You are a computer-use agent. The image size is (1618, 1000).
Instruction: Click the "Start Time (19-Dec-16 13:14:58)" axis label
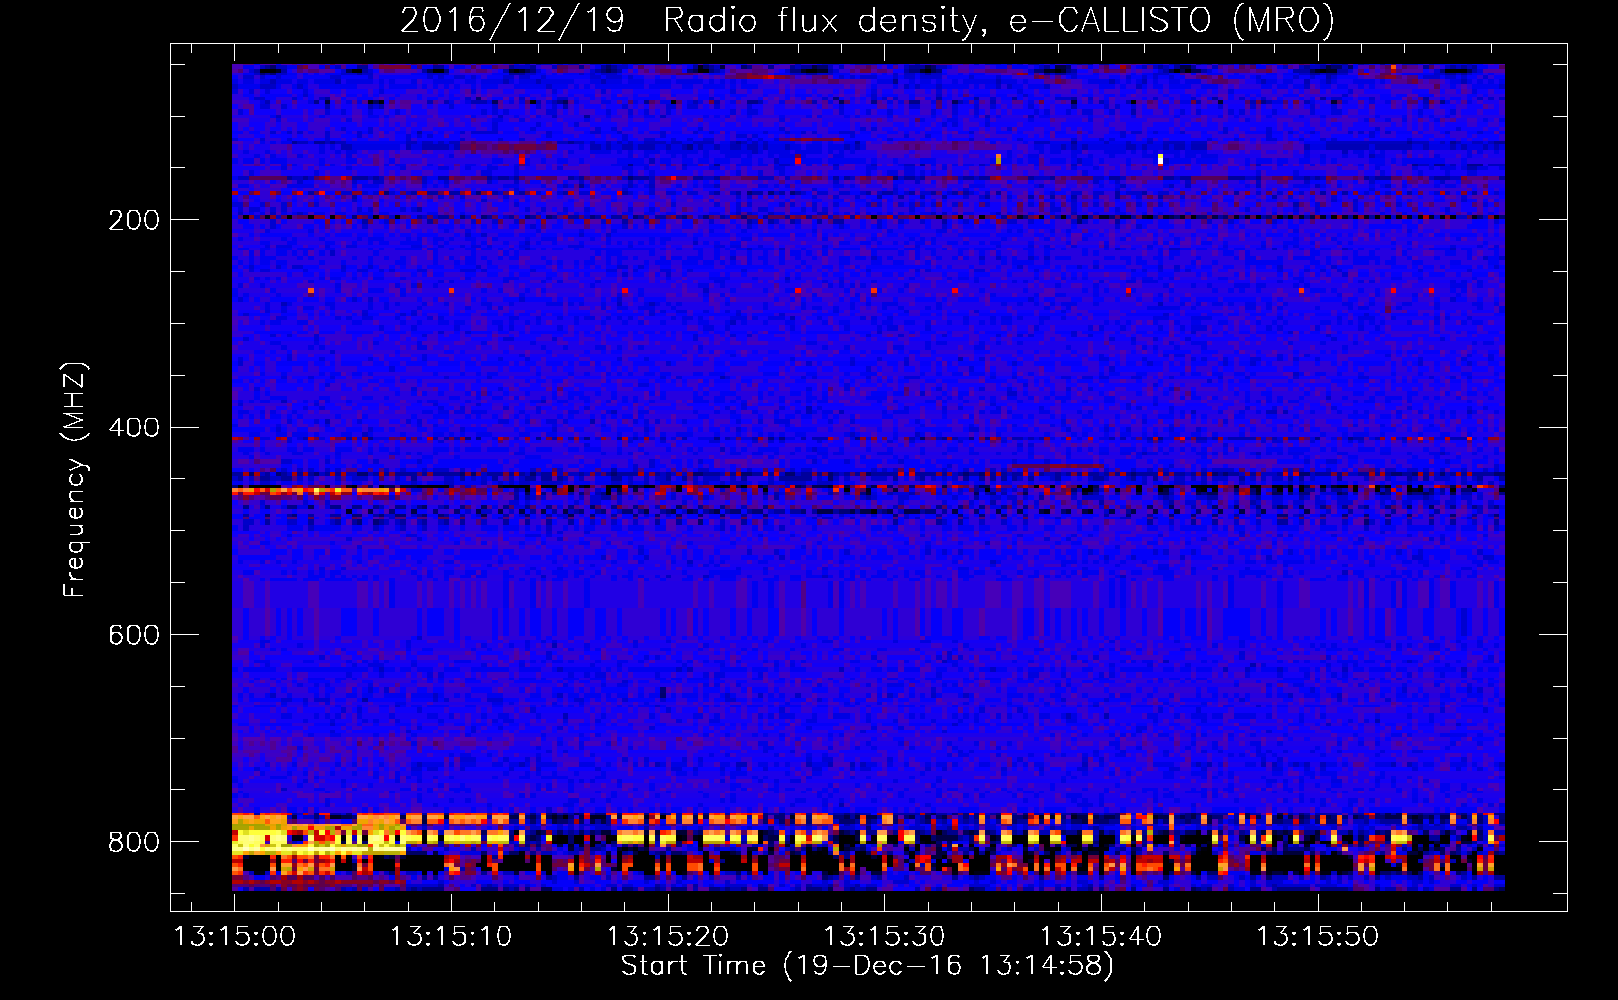click(867, 966)
